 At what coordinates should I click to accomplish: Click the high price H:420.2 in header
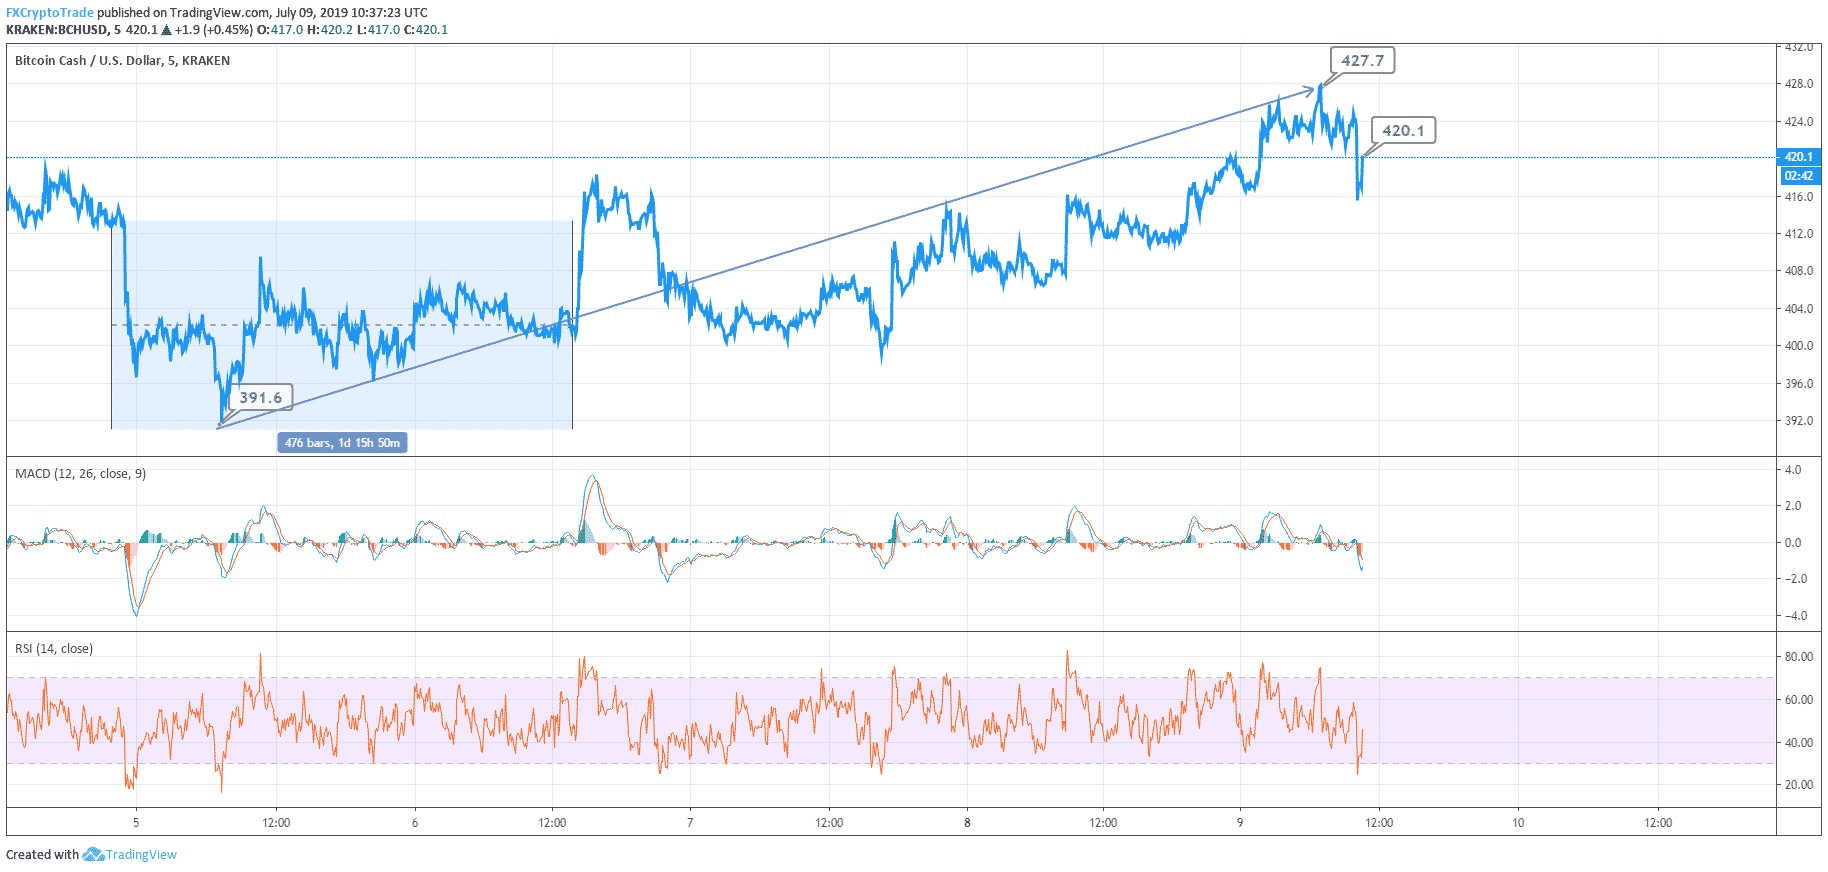point(330,30)
